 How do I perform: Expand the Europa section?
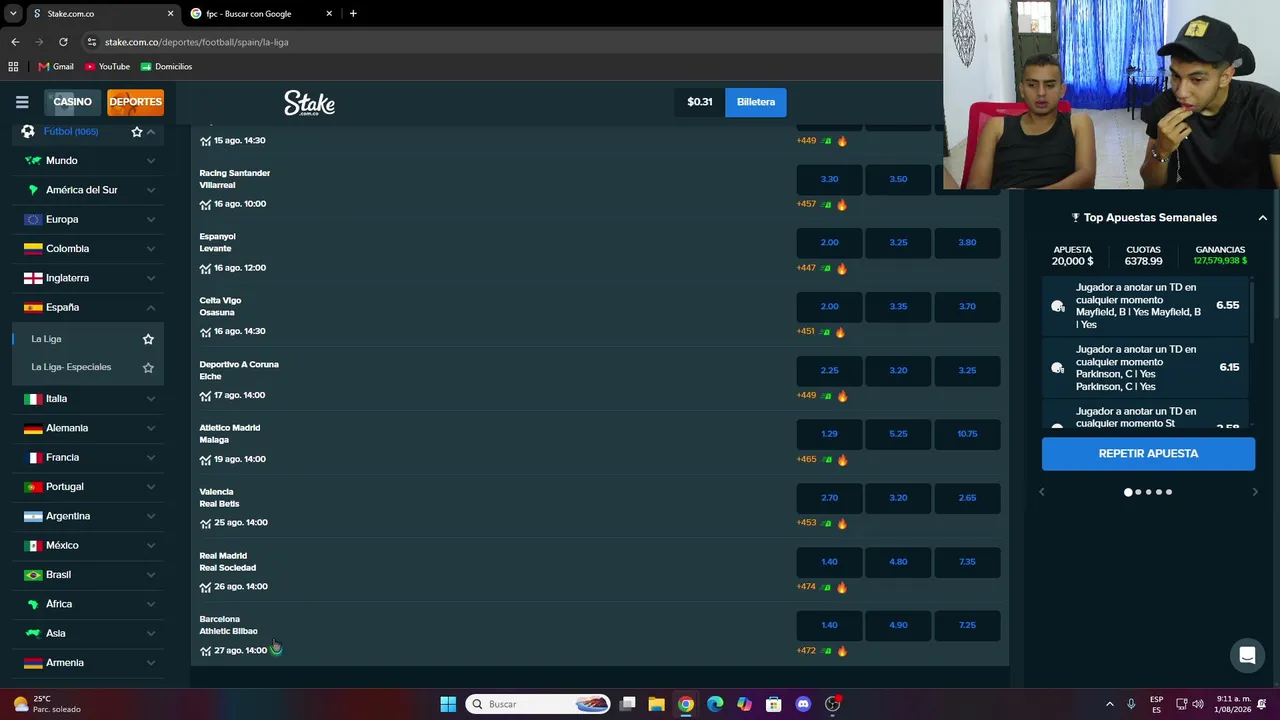tap(151, 219)
